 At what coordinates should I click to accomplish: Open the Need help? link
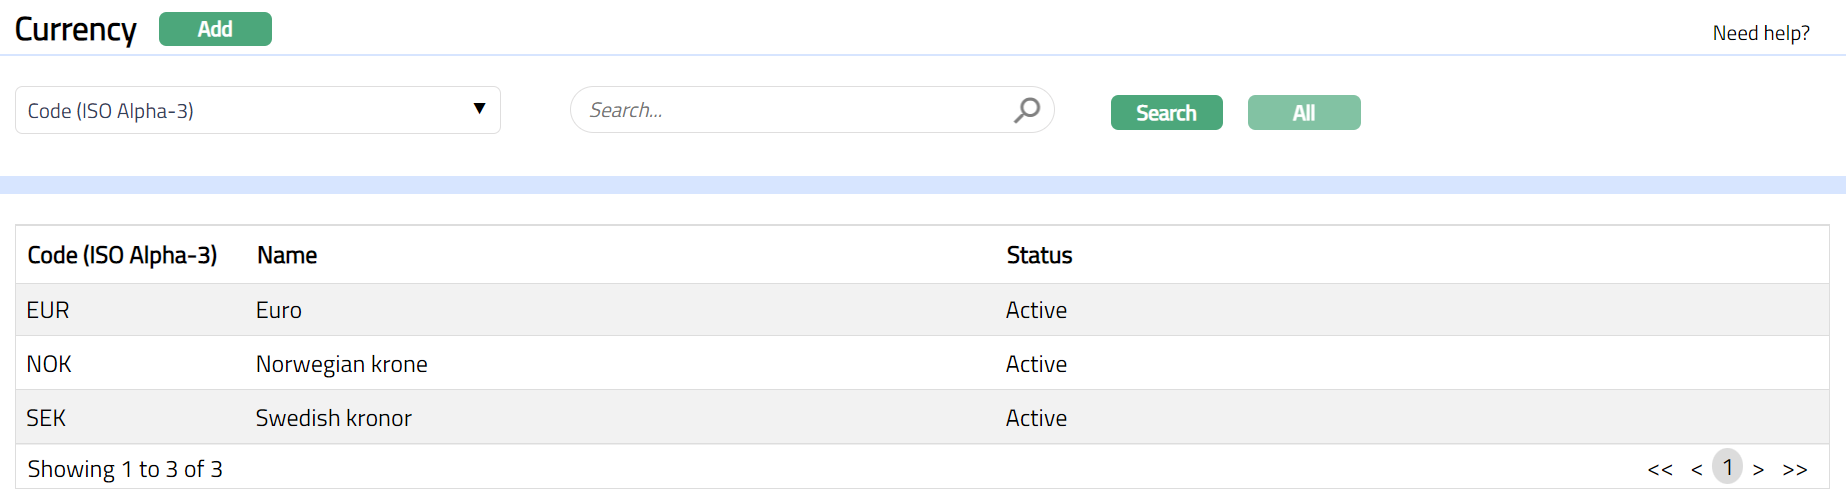pyautogui.click(x=1760, y=33)
